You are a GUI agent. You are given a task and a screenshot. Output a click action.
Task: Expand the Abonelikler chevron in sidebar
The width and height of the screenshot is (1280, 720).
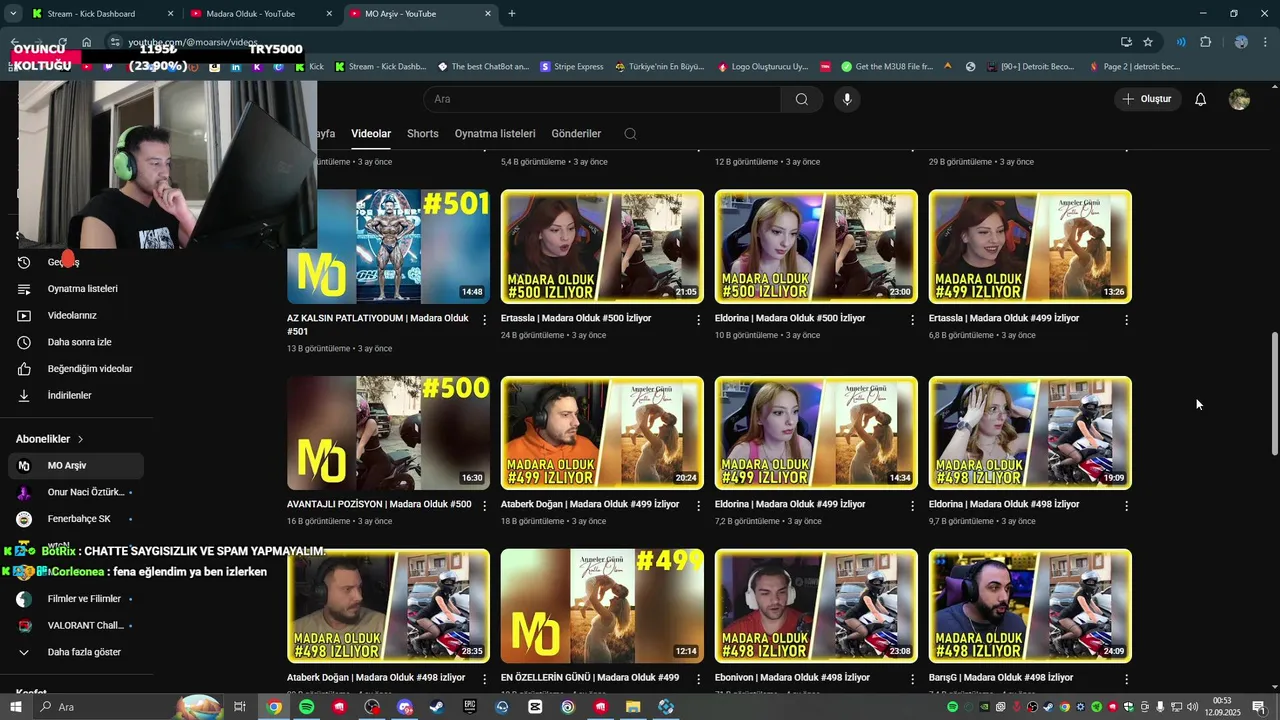[80, 439]
